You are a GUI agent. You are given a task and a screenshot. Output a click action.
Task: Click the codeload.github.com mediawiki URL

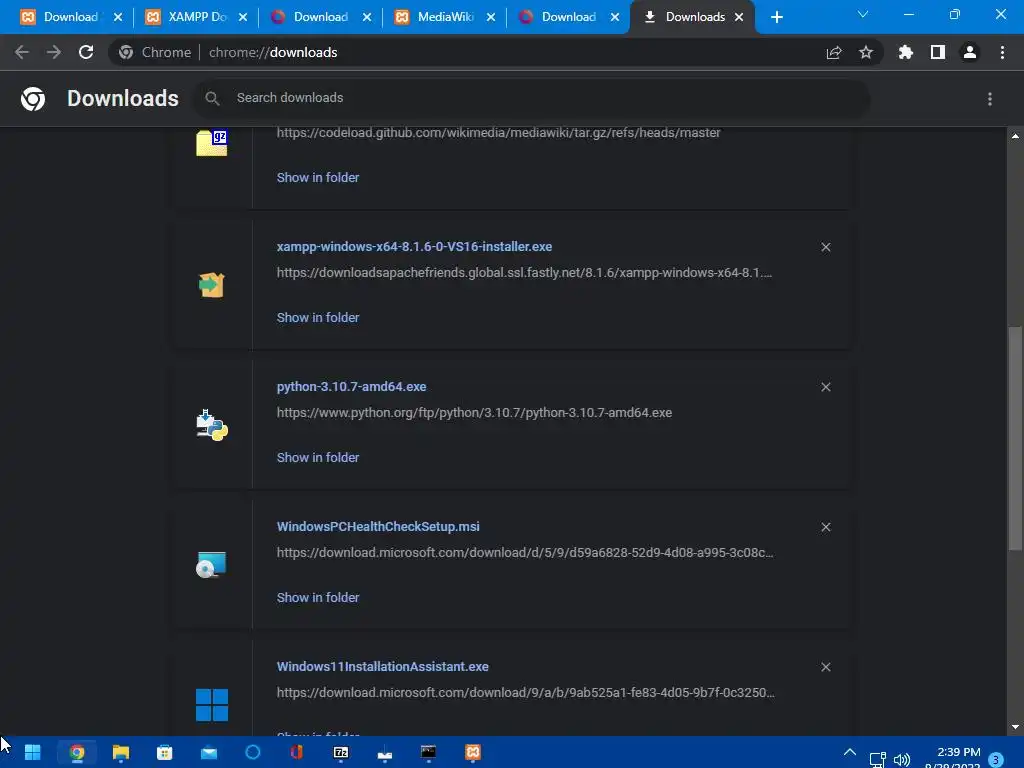[x=498, y=133]
